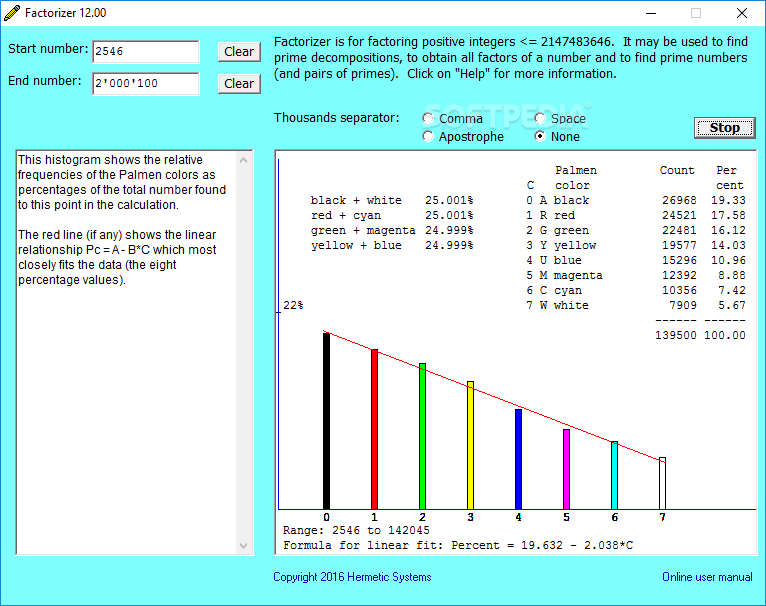Click the linear fit formula text

pyautogui.click(x=458, y=545)
